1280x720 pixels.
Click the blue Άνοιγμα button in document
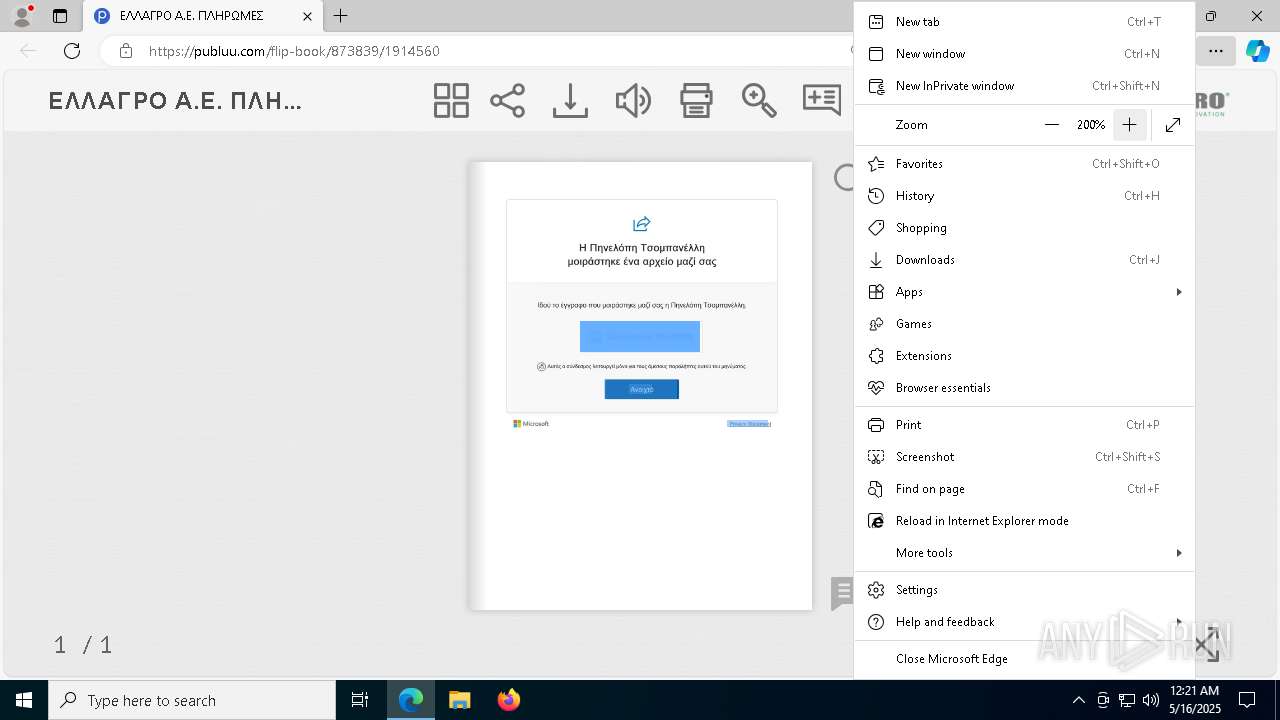coord(642,389)
